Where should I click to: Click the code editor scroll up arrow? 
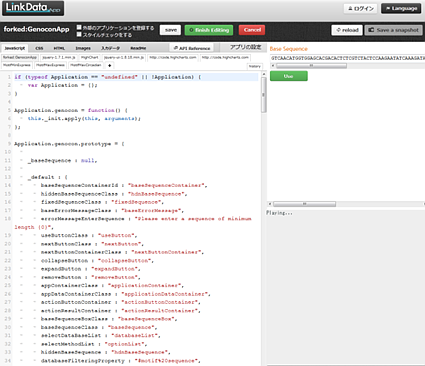tap(264, 74)
